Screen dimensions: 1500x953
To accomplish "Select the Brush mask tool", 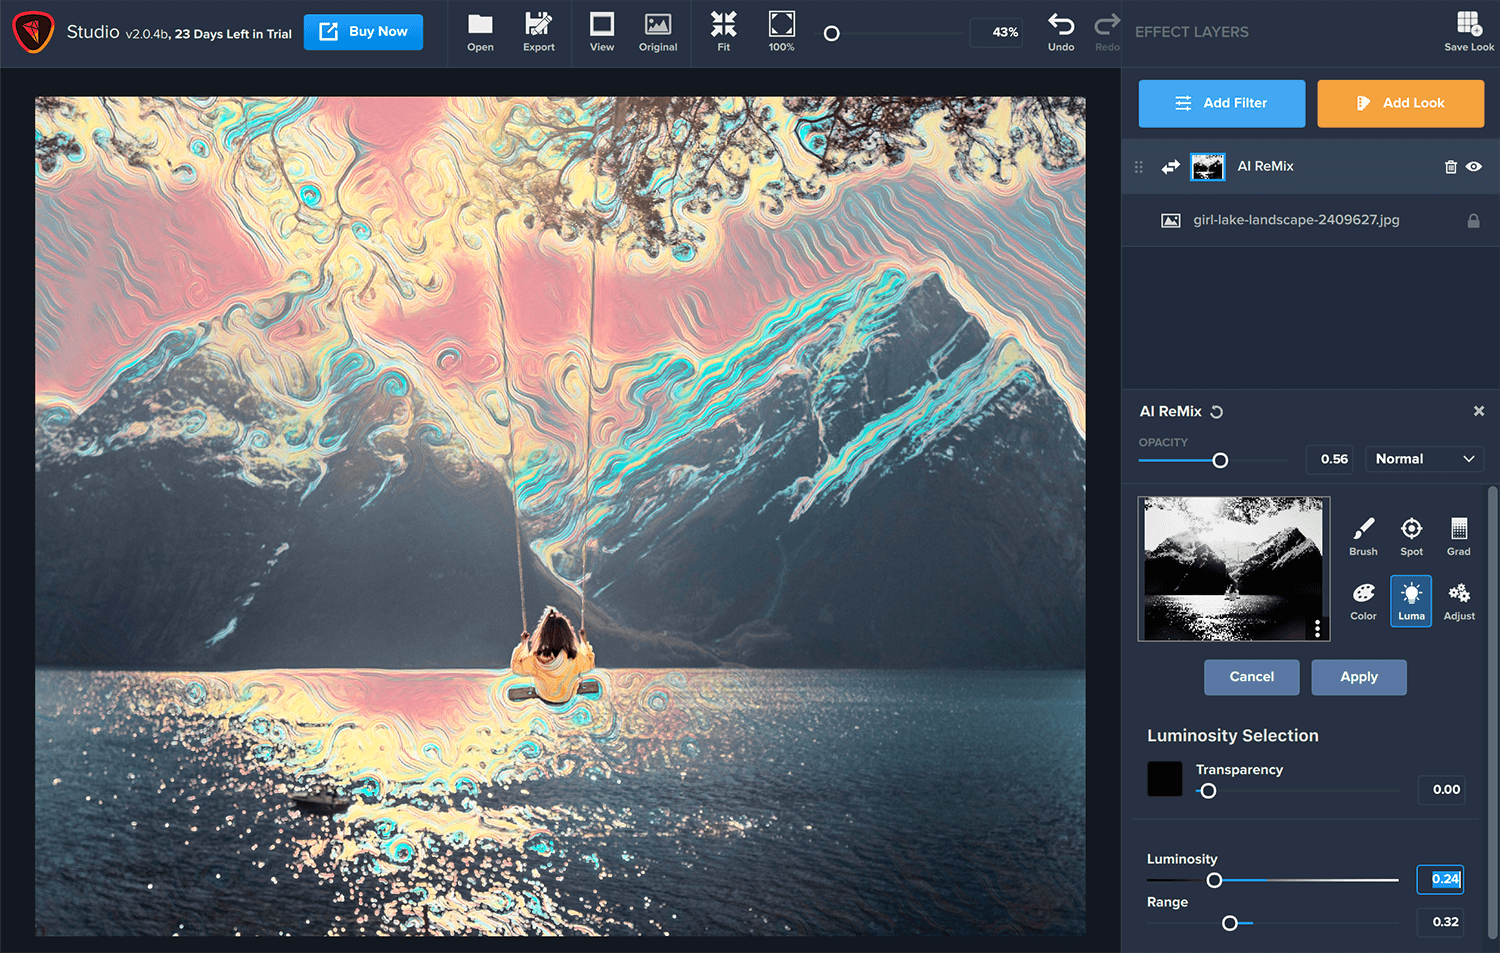I will point(1363,536).
